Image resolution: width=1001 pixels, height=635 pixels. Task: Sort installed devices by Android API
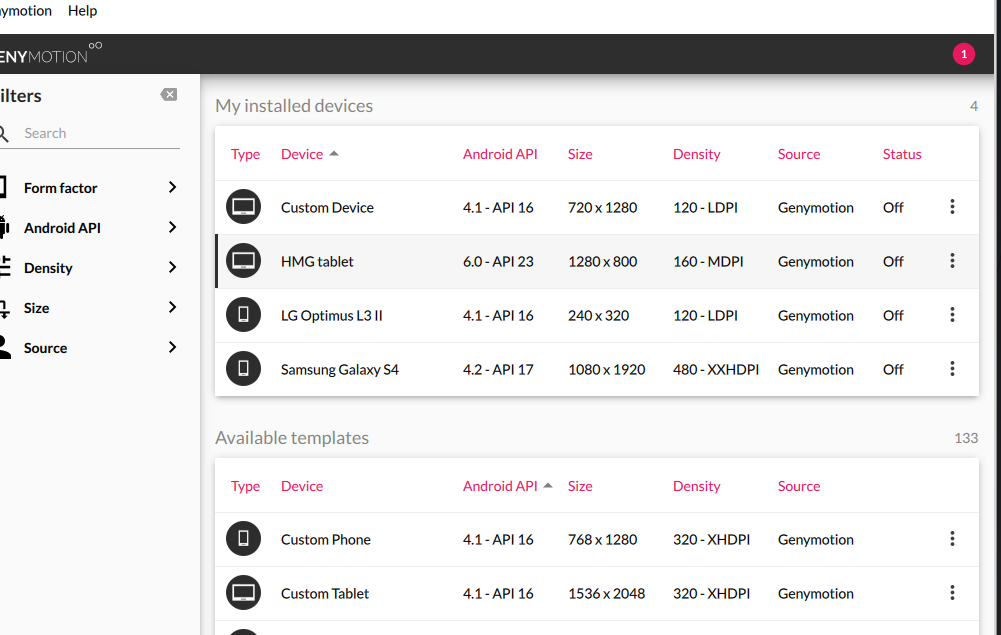pos(500,154)
